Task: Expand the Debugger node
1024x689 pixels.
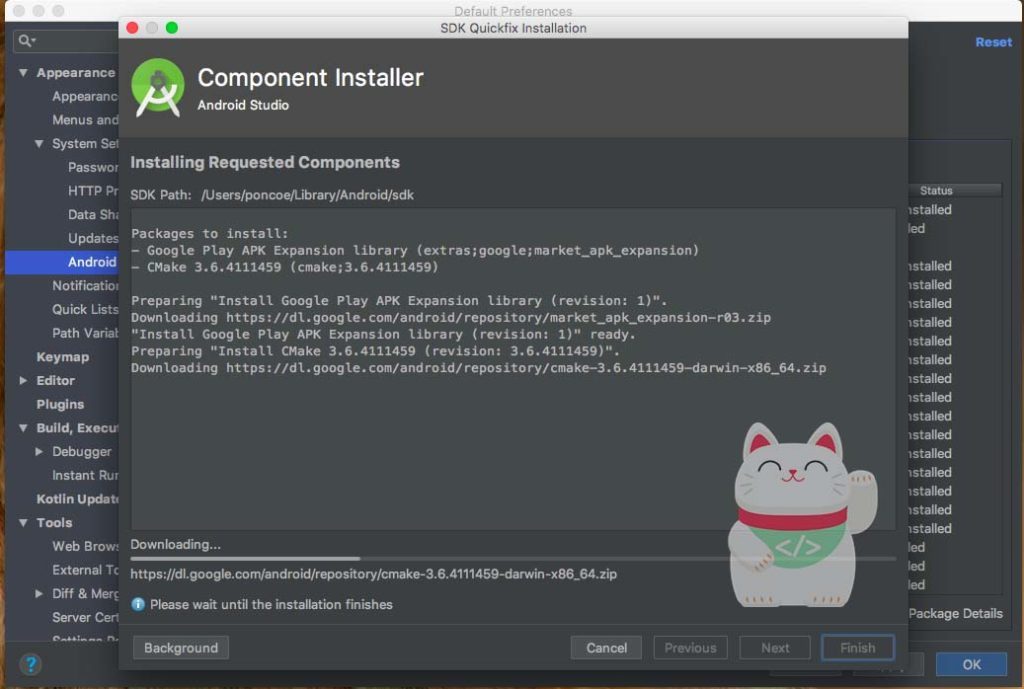Action: [39, 451]
